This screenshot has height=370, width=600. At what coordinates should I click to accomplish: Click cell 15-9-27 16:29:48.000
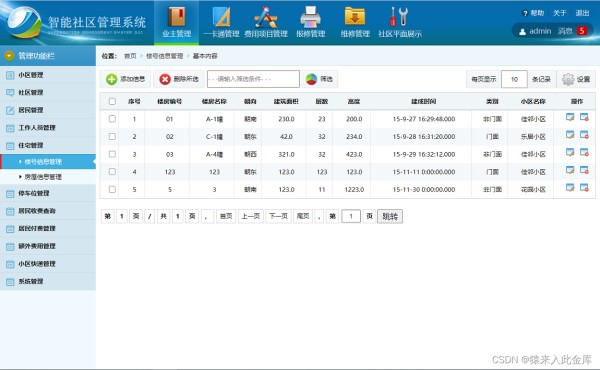tap(424, 119)
